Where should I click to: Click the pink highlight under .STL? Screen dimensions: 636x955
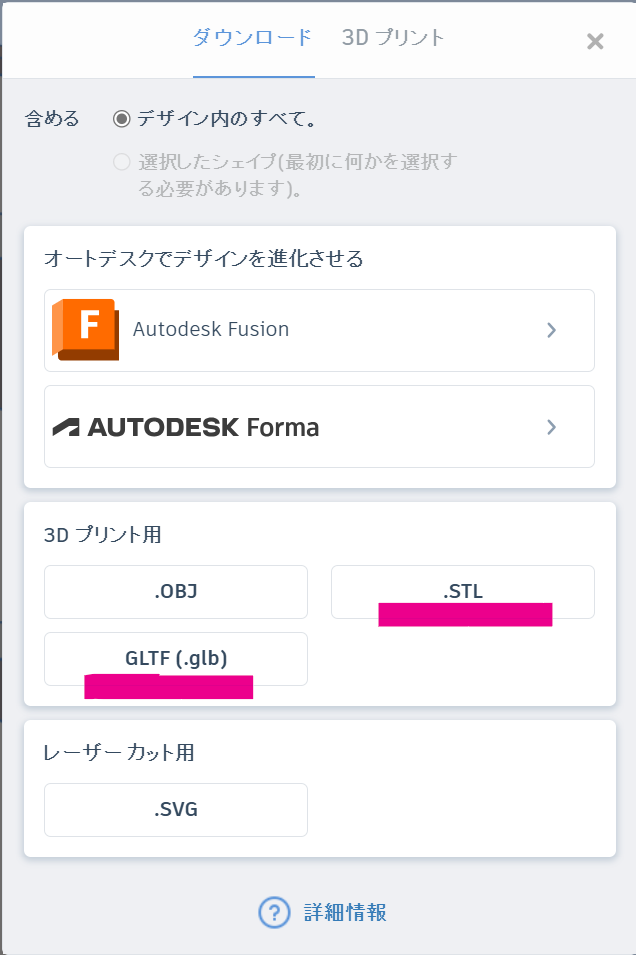coord(465,615)
